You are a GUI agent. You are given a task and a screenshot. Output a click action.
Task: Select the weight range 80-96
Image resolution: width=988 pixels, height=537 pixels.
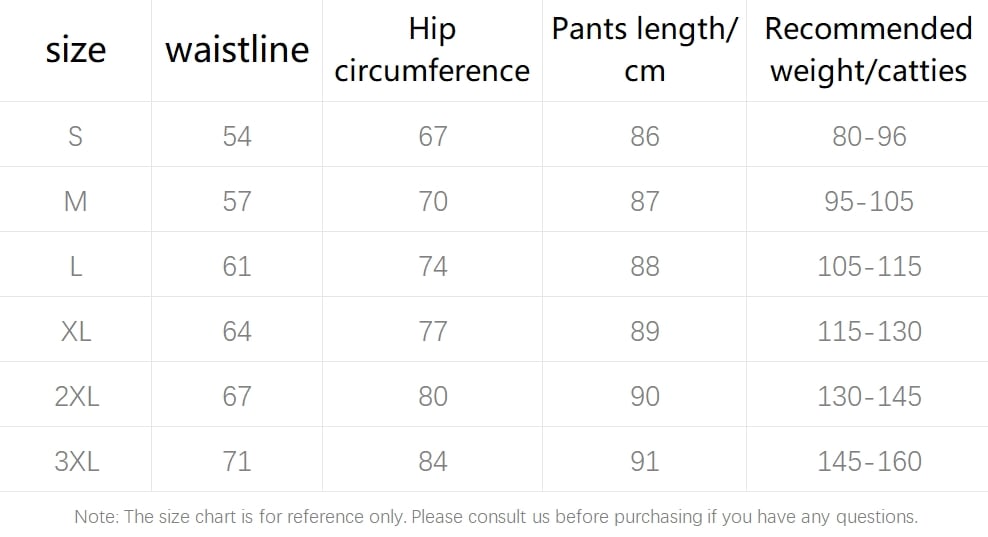(869, 136)
